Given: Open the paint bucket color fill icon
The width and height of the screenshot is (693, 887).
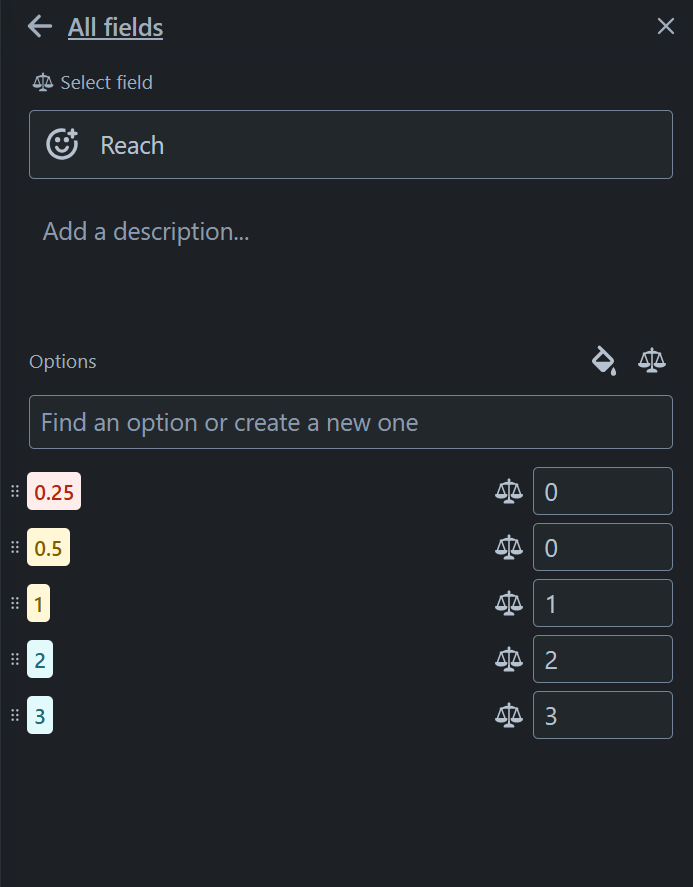Looking at the screenshot, I should 605,361.
